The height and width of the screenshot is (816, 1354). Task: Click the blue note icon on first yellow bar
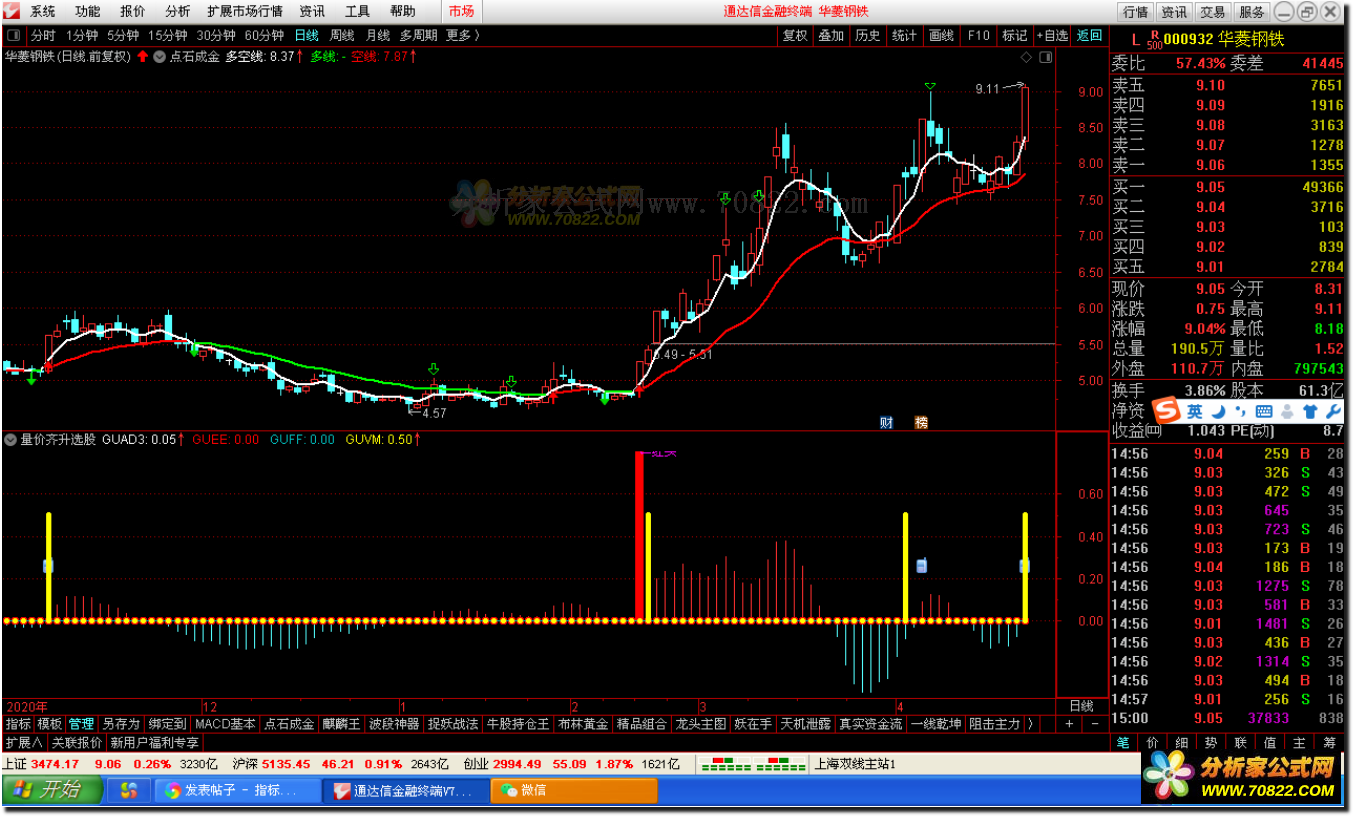pos(47,566)
